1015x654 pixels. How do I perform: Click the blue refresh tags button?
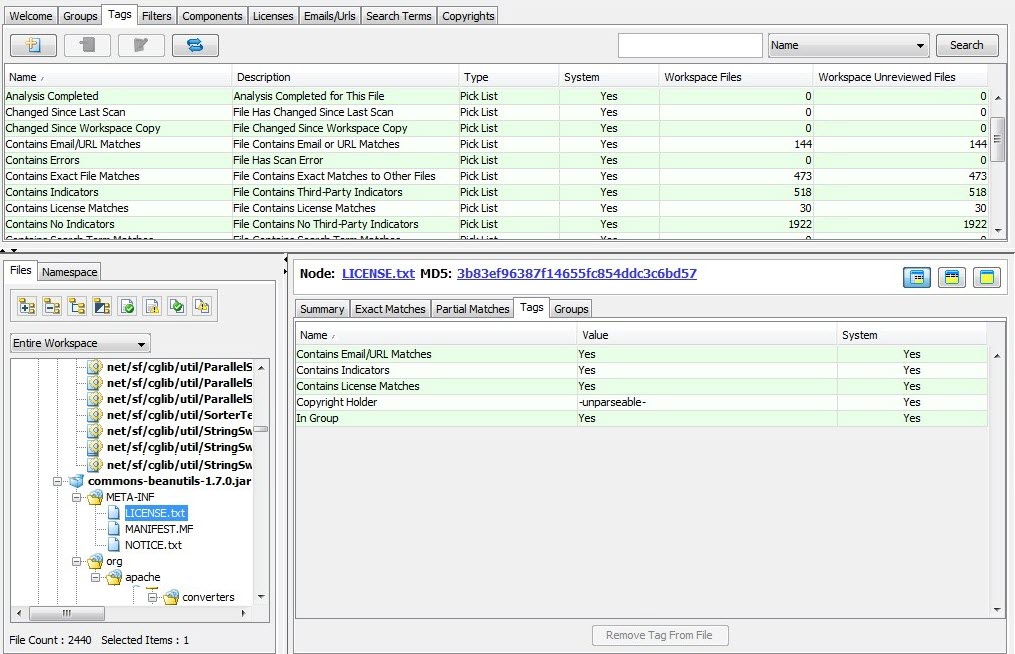[x=195, y=45]
